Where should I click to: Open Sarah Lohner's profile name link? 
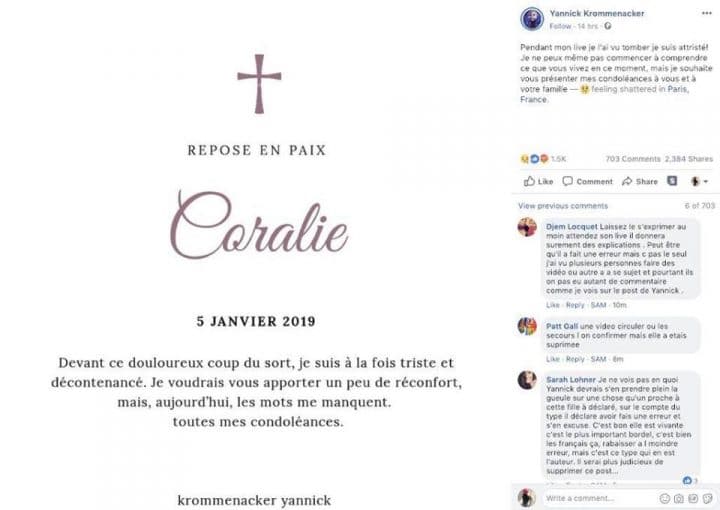(571, 380)
